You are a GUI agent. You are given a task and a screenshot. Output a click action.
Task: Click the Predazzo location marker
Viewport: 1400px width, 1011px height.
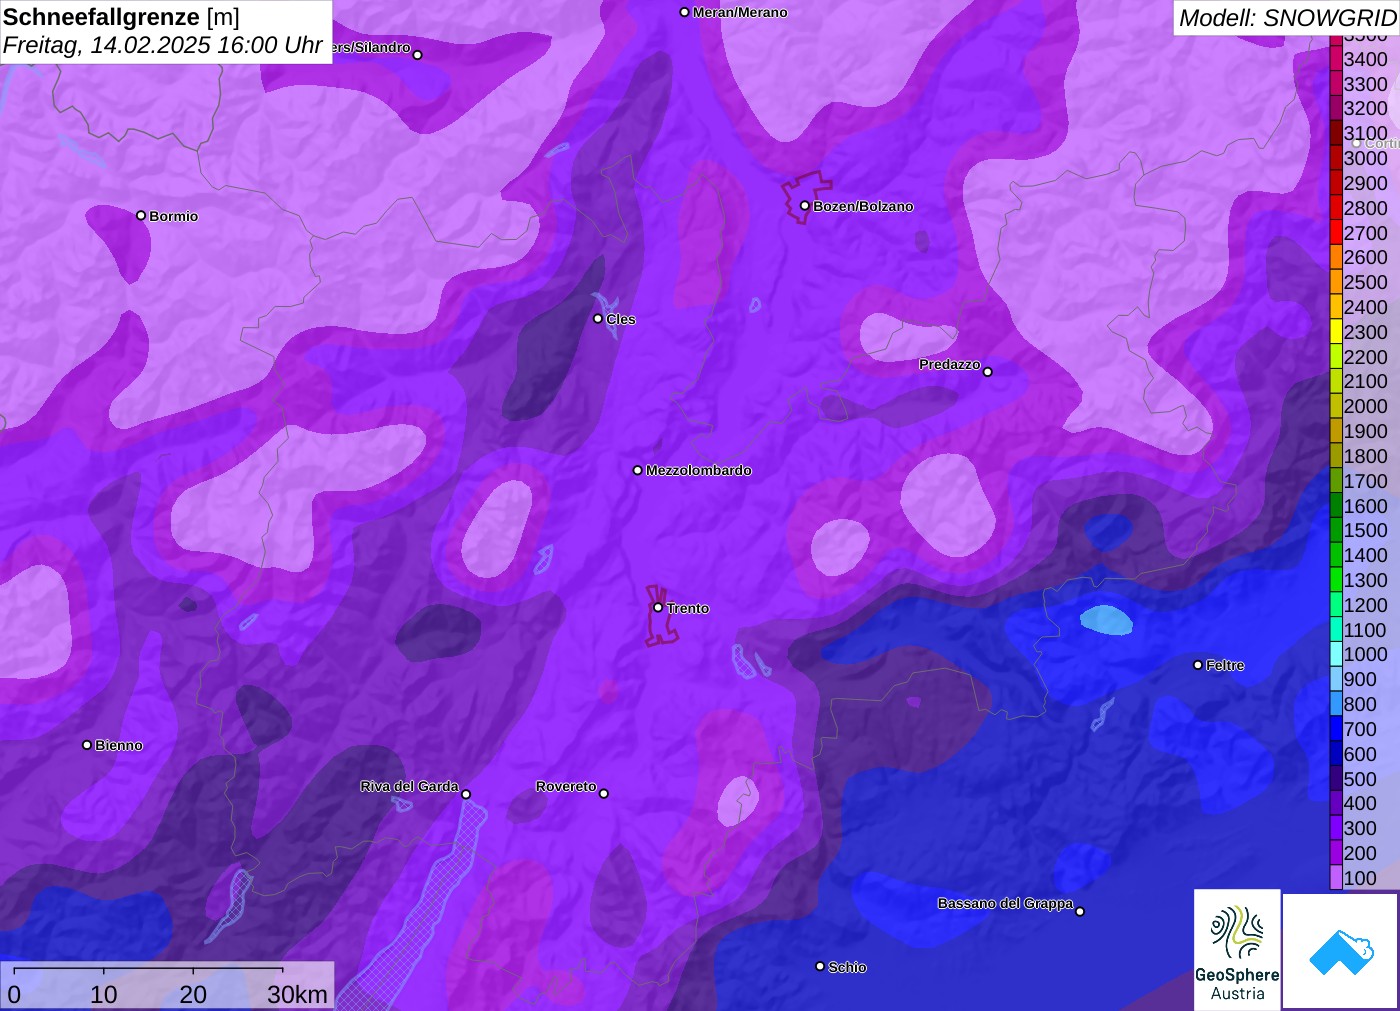click(988, 371)
